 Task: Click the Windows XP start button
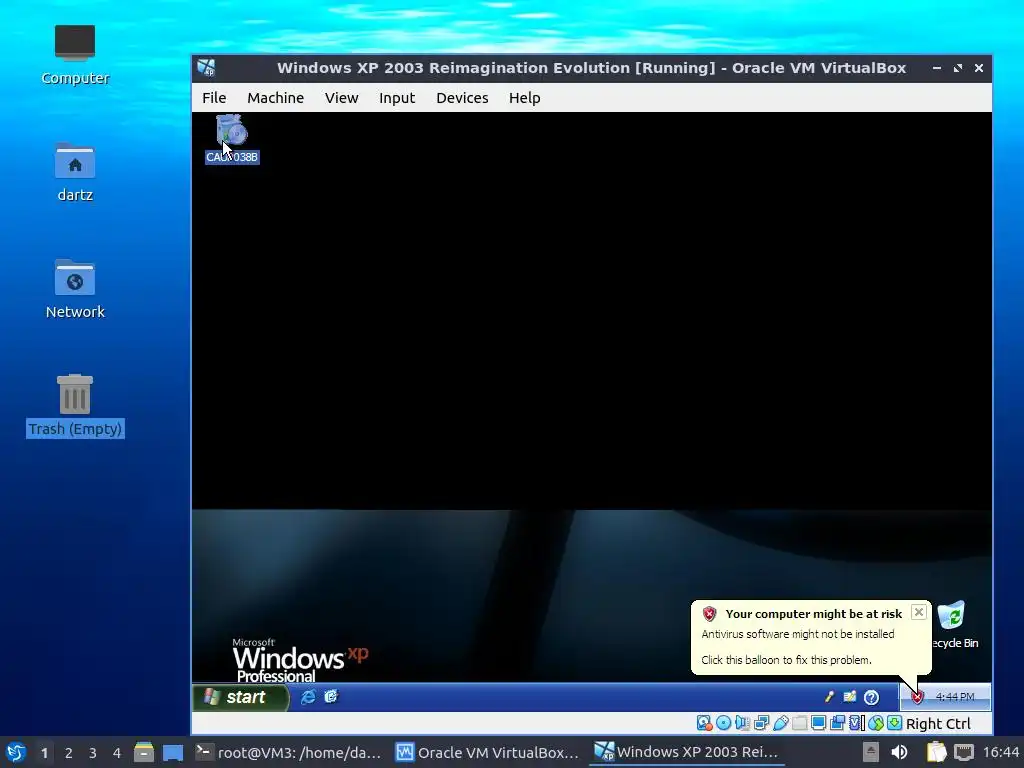(240, 697)
